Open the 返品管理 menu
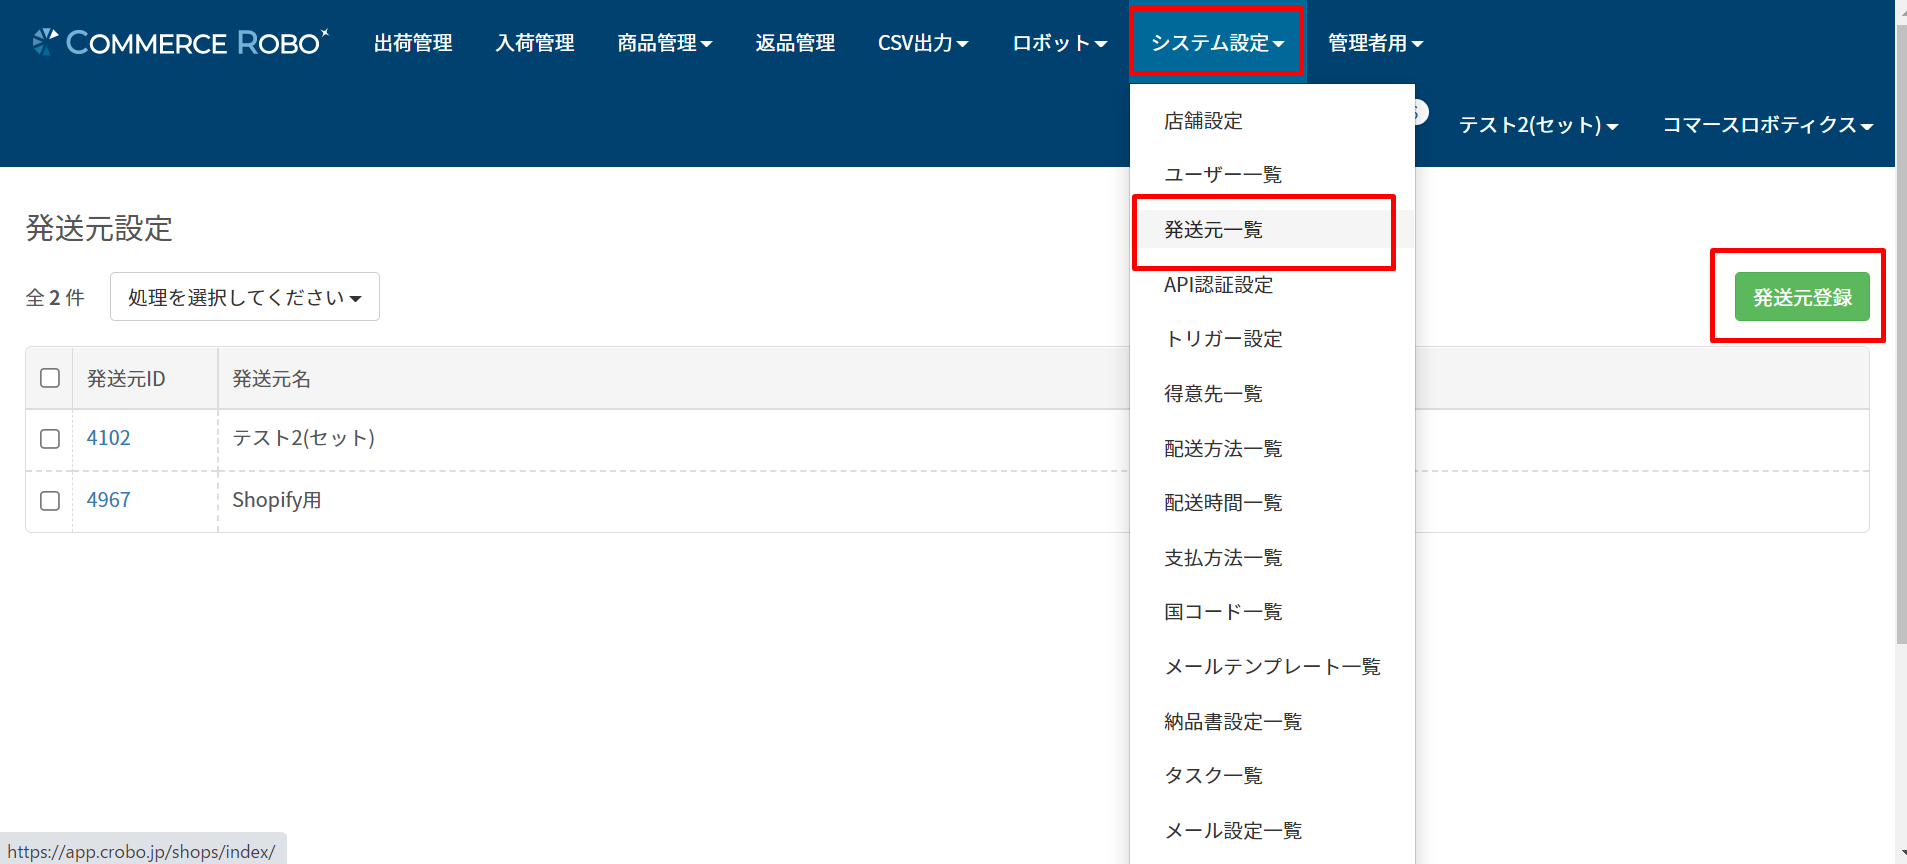This screenshot has width=1907, height=864. pos(795,43)
